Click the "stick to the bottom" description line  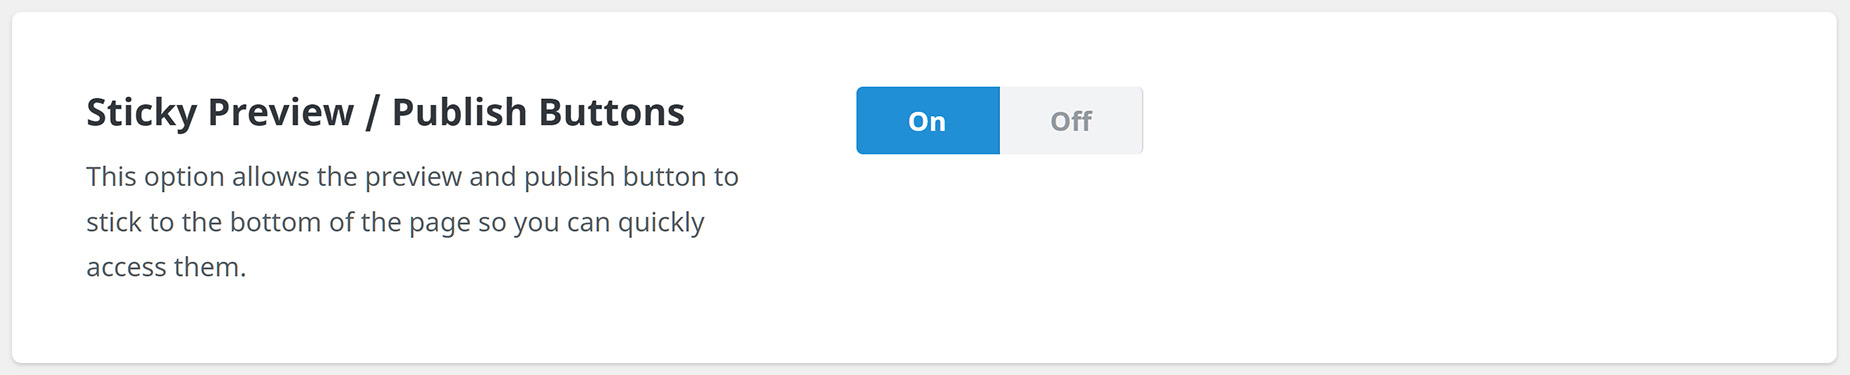(x=395, y=222)
